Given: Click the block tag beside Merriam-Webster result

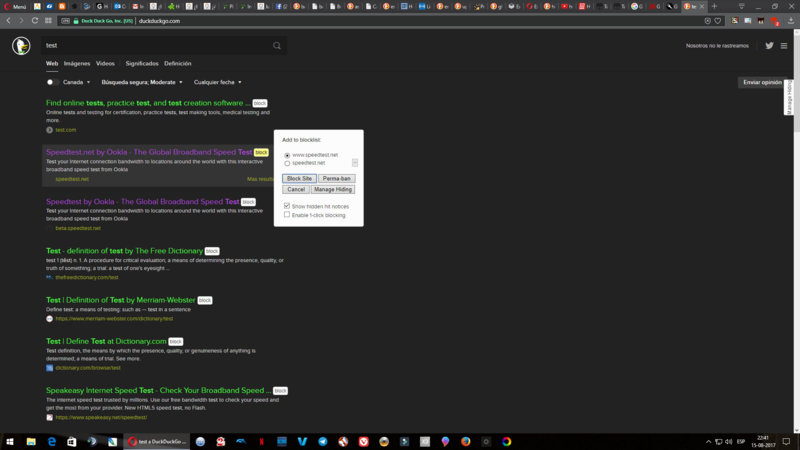Looking at the screenshot, I should (205, 301).
